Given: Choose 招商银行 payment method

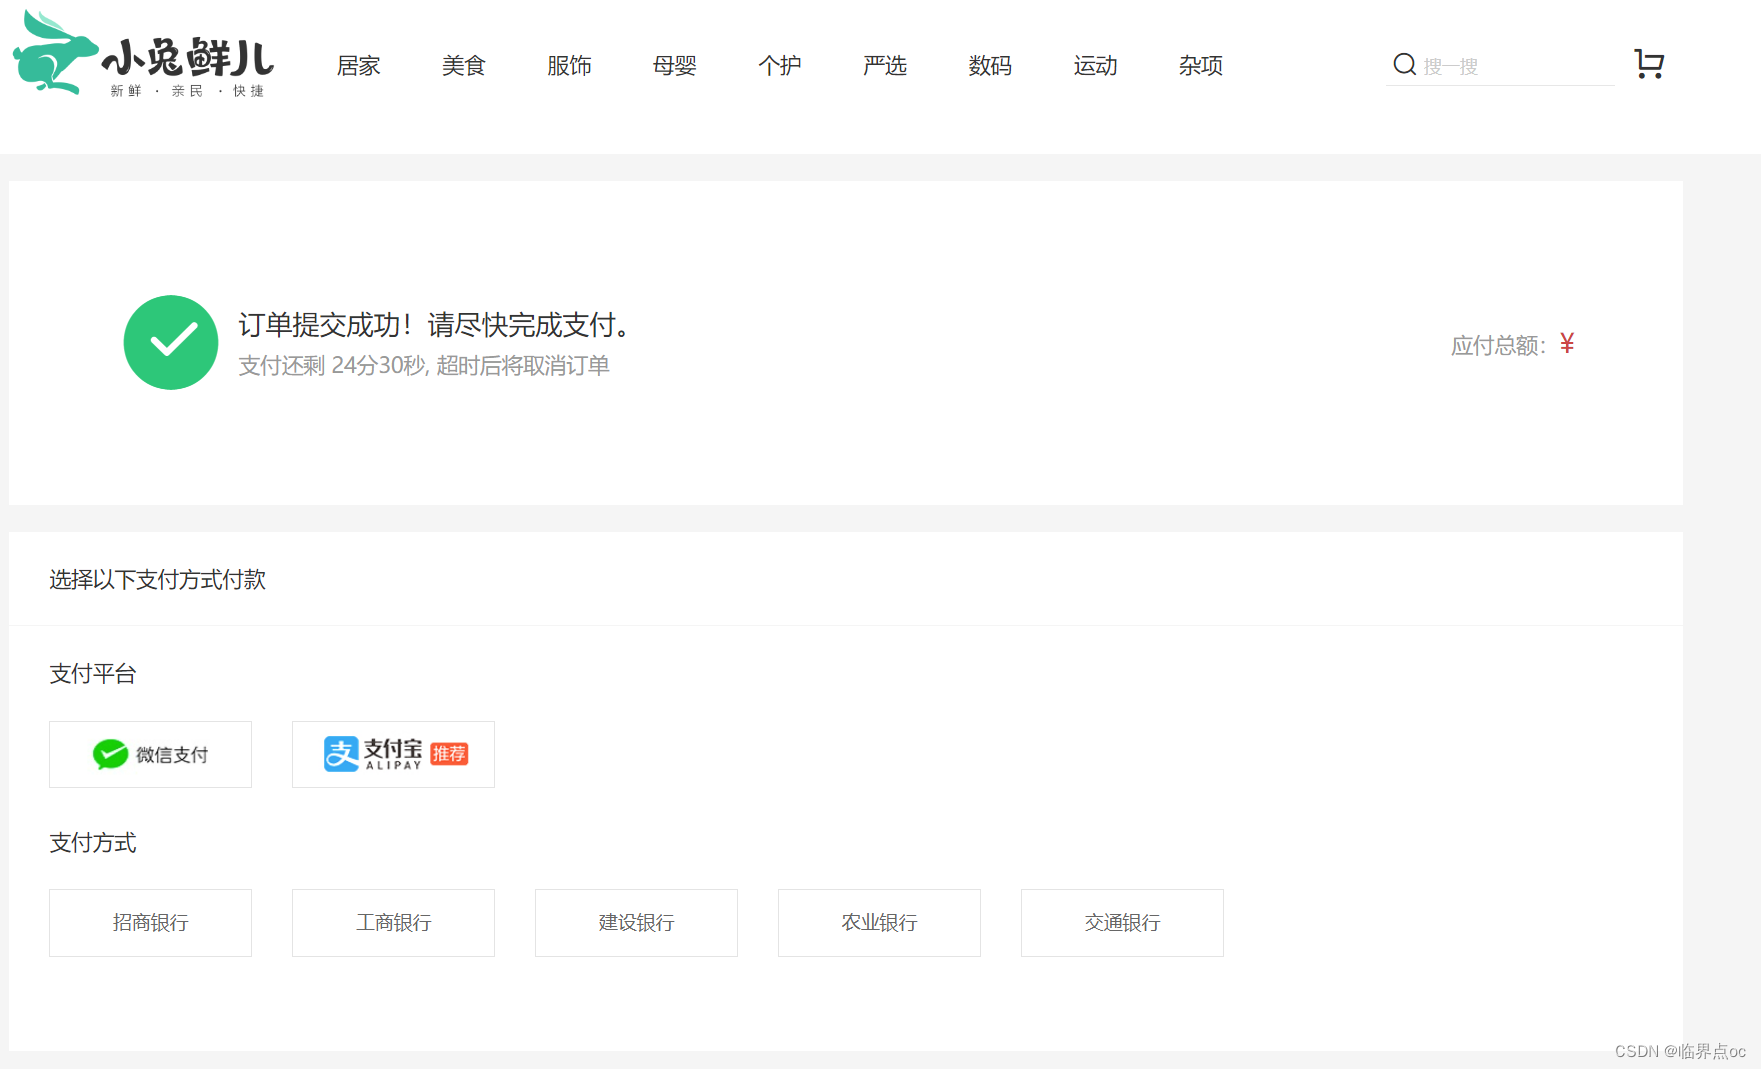Looking at the screenshot, I should point(150,922).
